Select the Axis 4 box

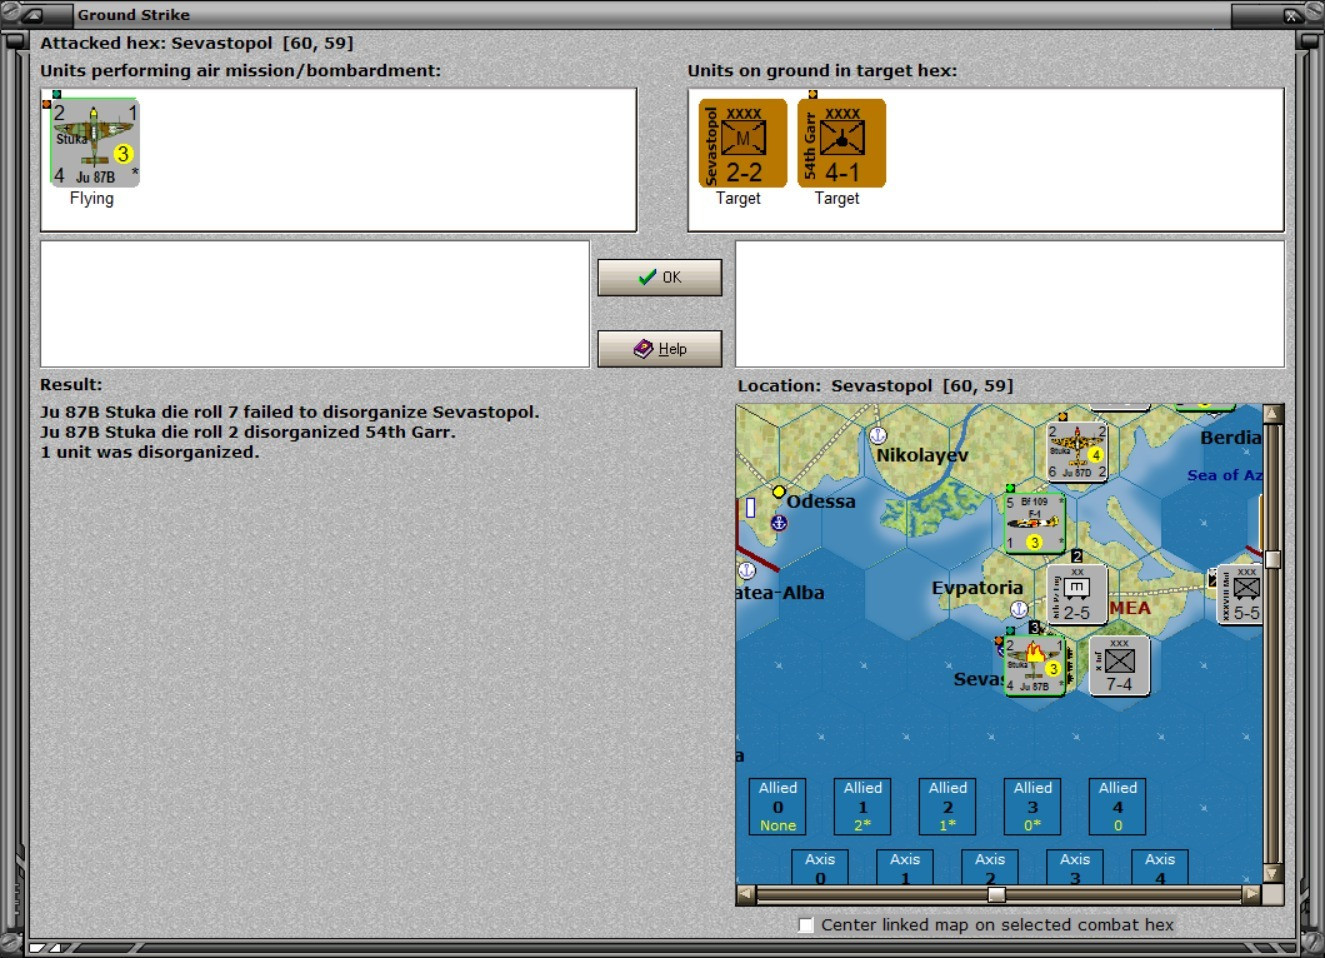click(x=1159, y=867)
